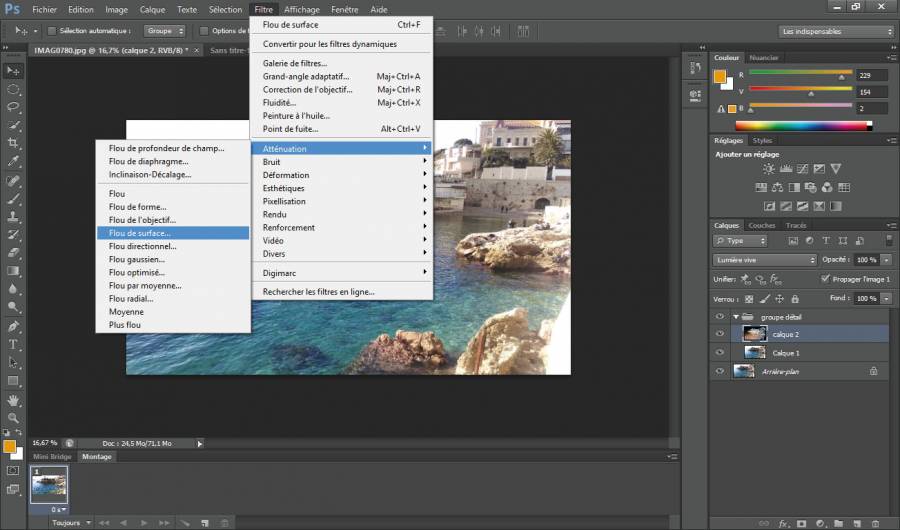Select the Zoom magnifier tool
Image resolution: width=900 pixels, height=530 pixels.
tap(13, 418)
